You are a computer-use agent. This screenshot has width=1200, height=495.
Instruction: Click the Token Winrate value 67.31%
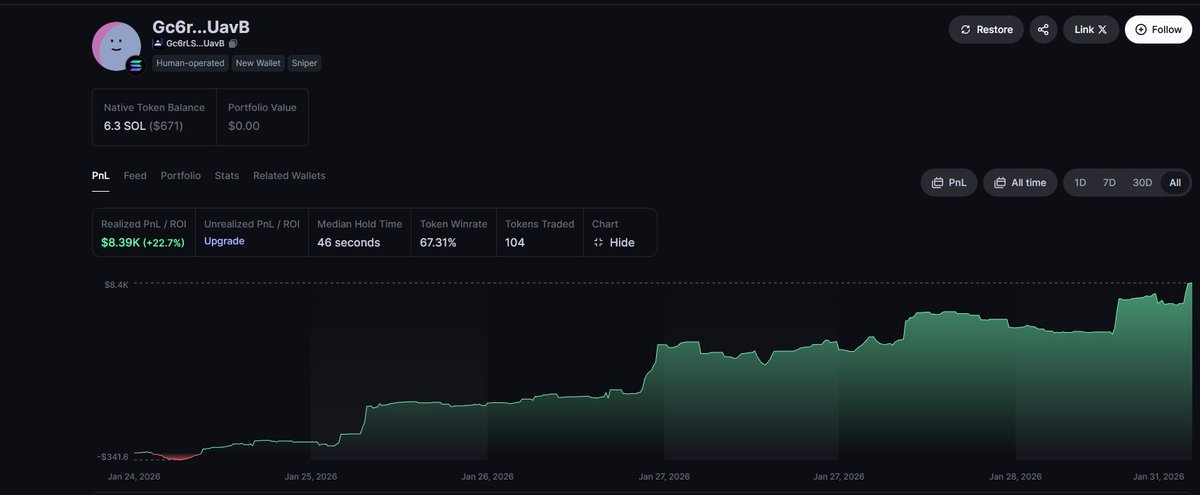click(438, 242)
